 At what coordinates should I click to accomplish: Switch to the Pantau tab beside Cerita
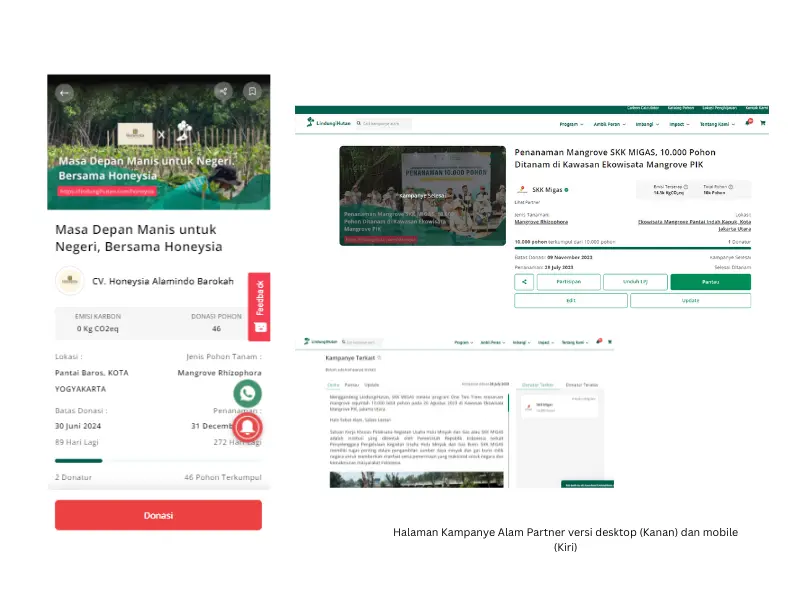point(352,385)
